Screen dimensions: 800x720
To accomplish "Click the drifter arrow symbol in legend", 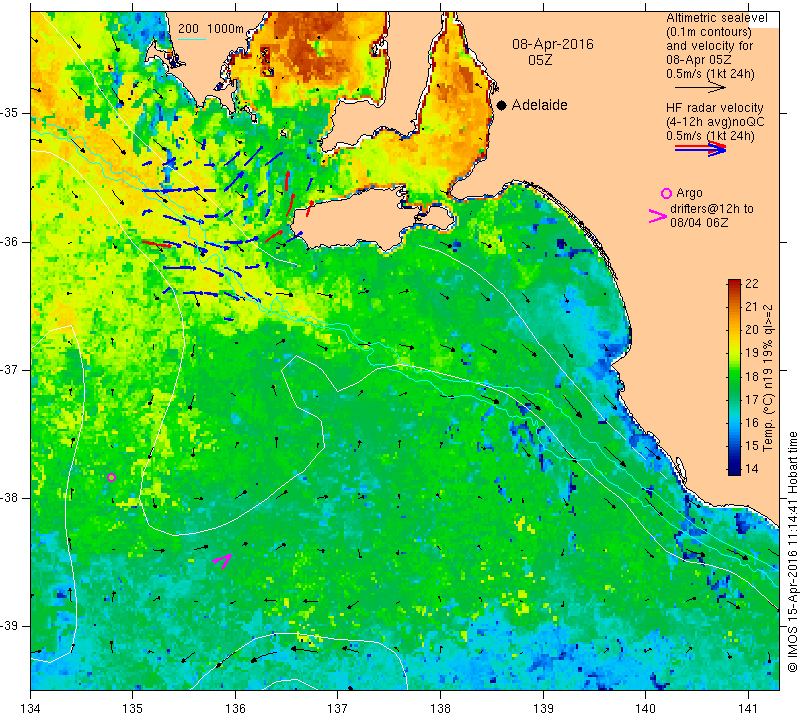I will (x=658, y=216).
